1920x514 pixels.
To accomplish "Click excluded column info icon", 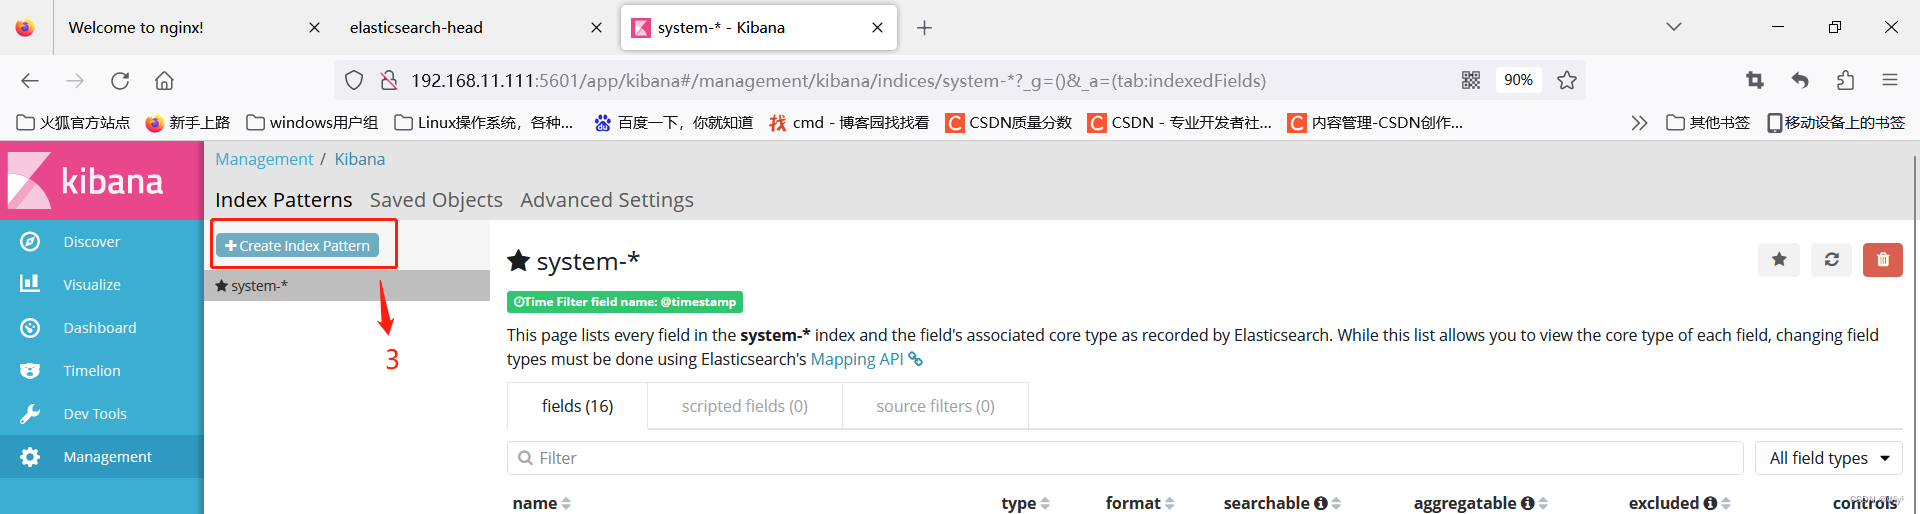I will (x=1711, y=503).
